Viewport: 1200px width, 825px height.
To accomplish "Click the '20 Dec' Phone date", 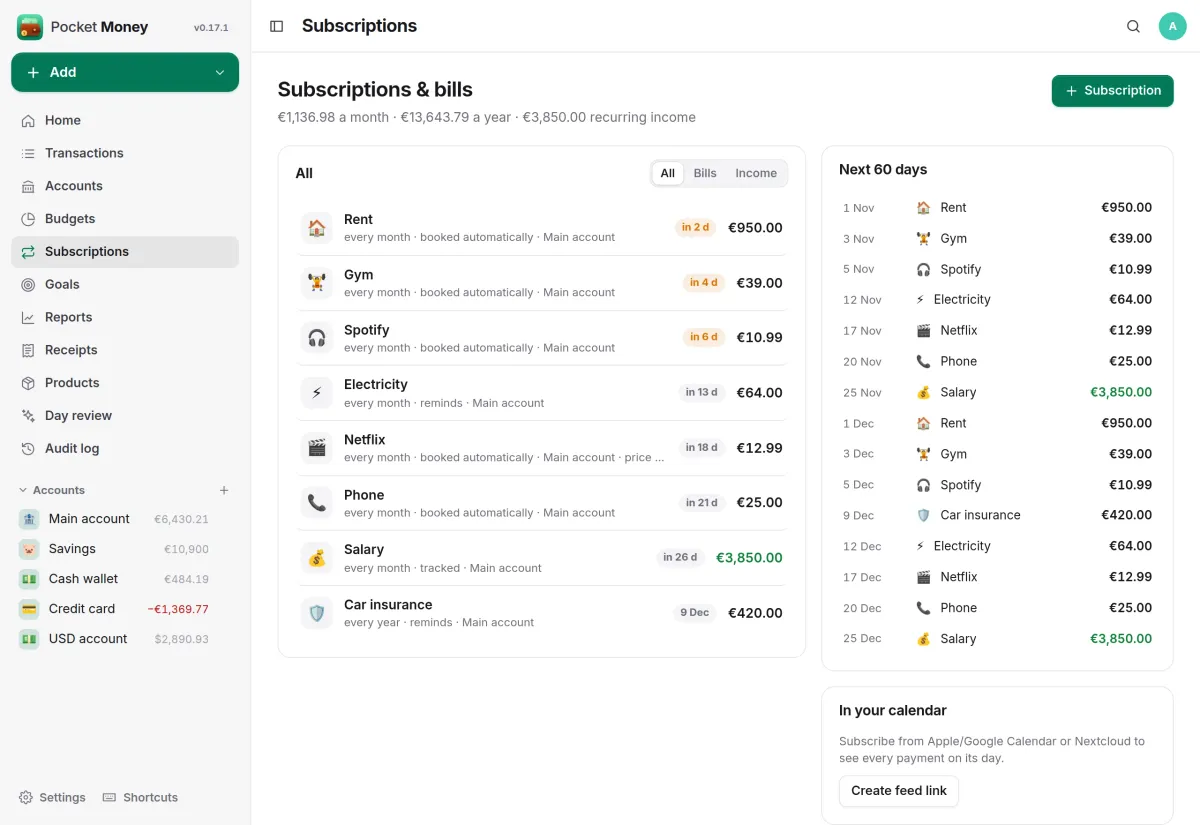I will coord(862,608).
